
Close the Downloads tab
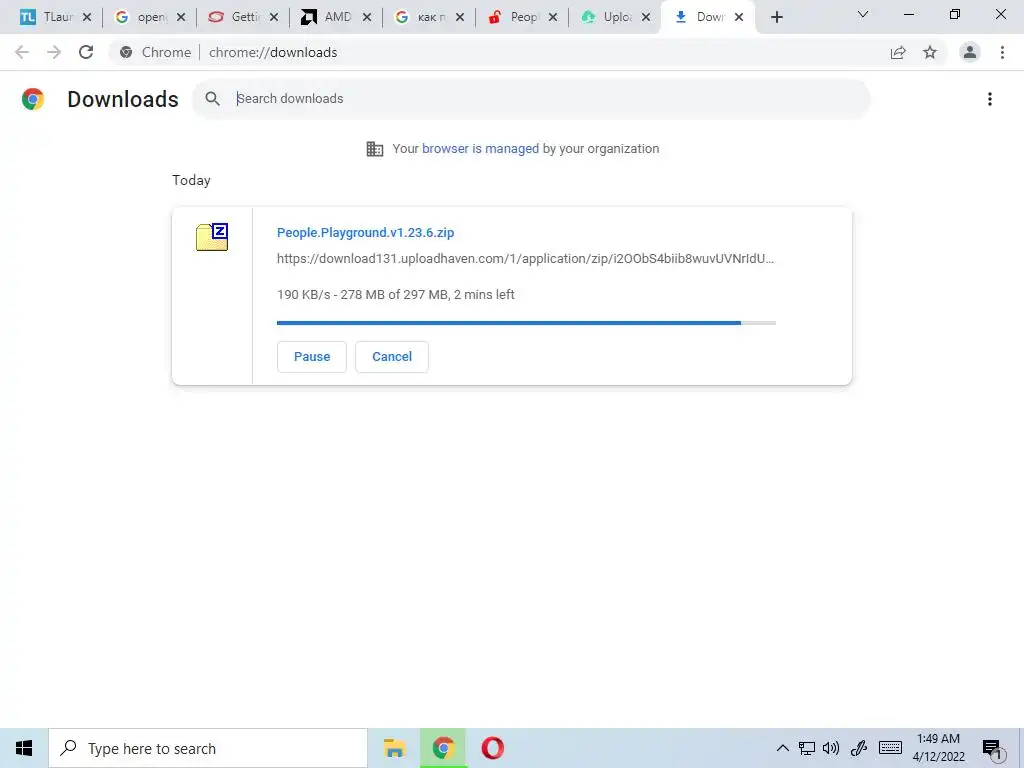(x=739, y=17)
